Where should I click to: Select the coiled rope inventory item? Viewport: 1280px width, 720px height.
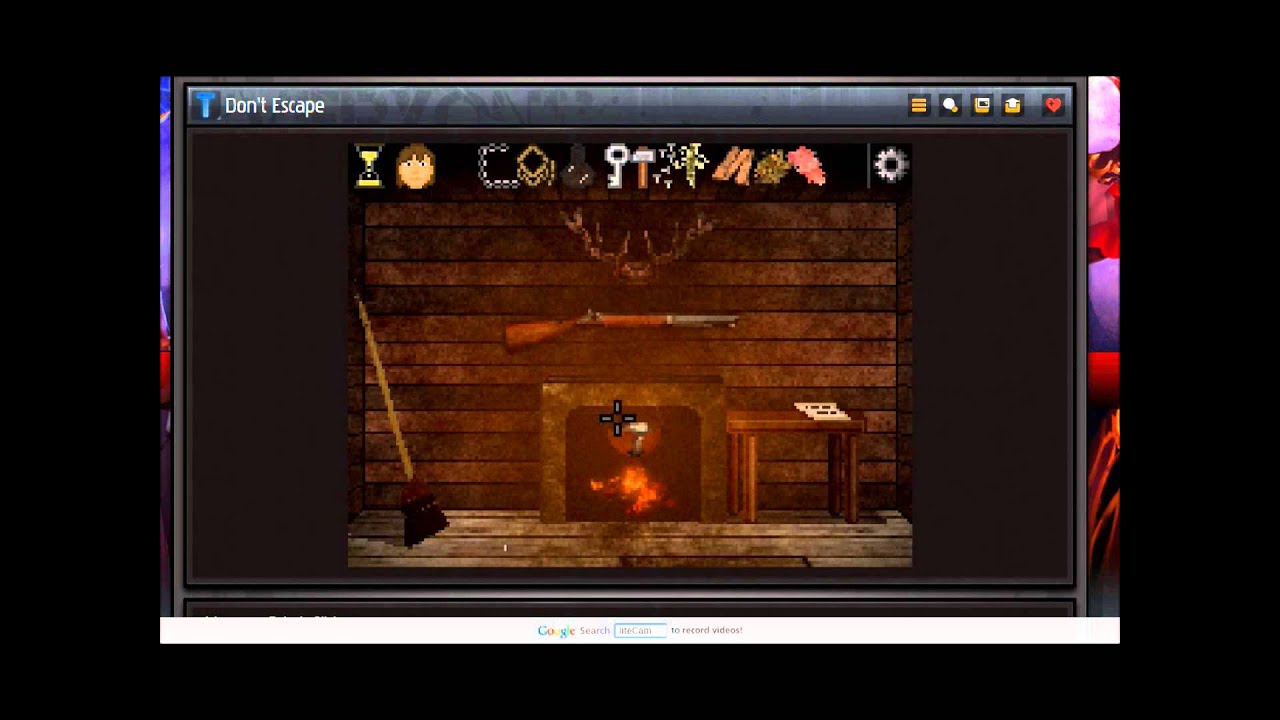pos(536,167)
